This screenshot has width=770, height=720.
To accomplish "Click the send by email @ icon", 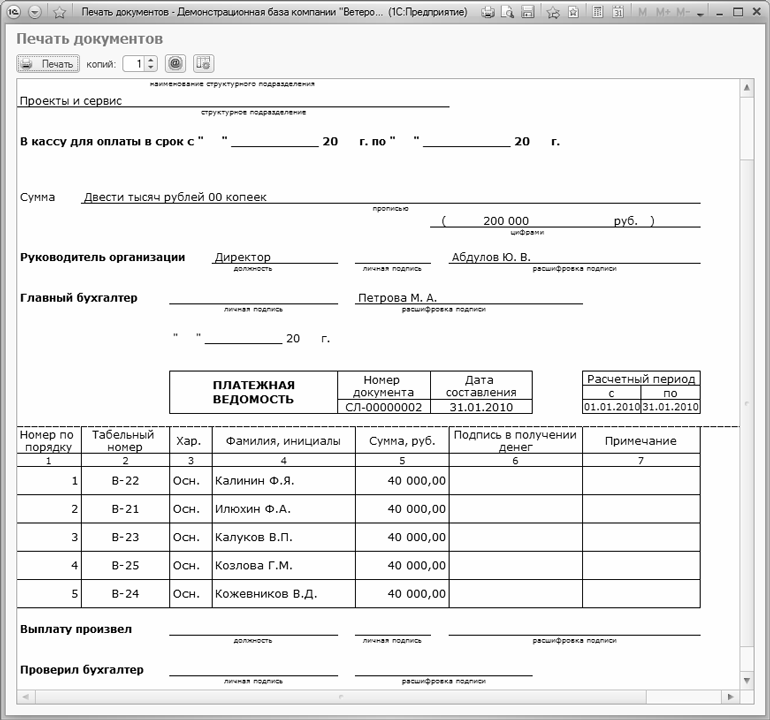I will [x=175, y=63].
